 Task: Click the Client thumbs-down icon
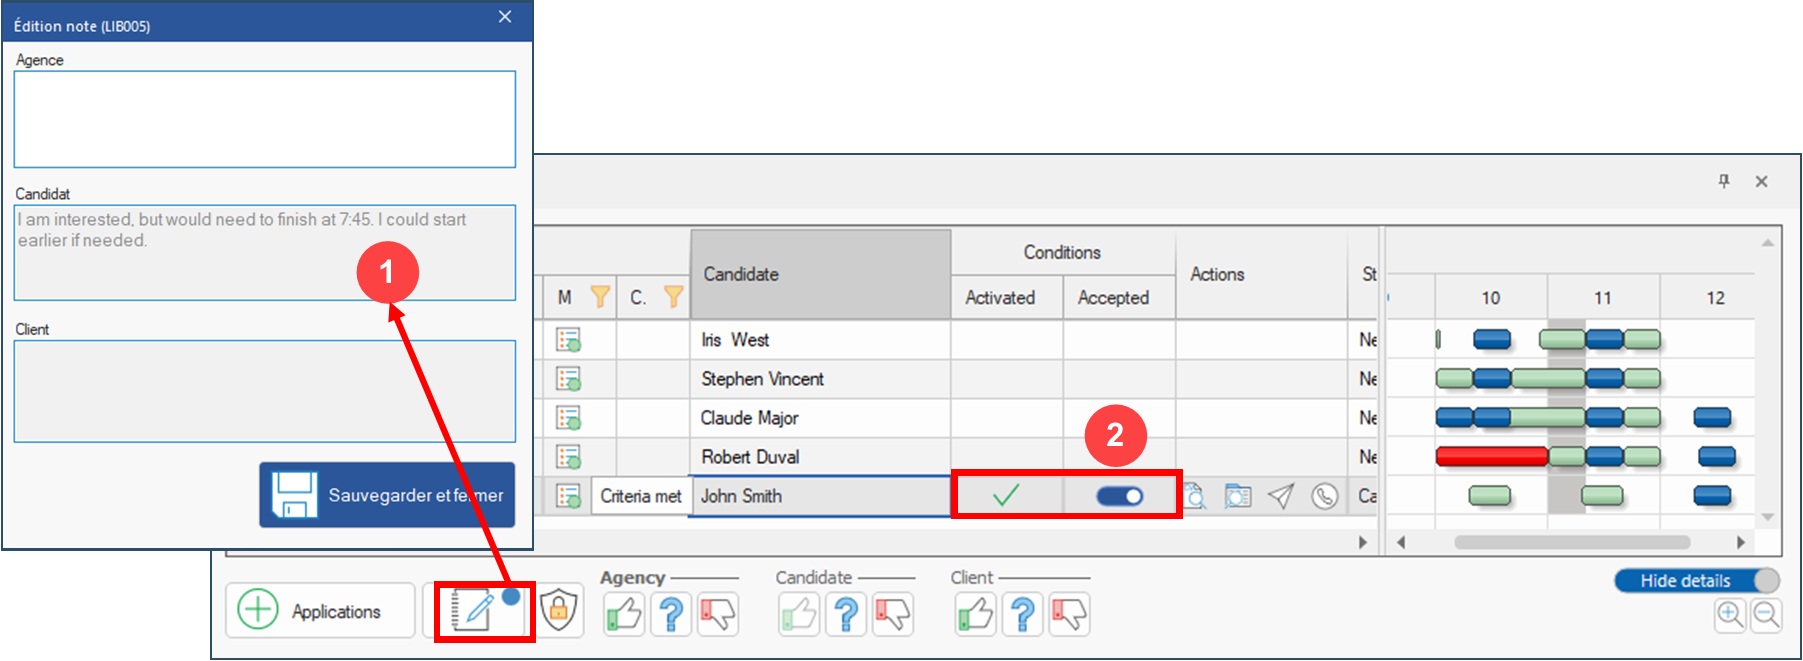[1068, 613]
